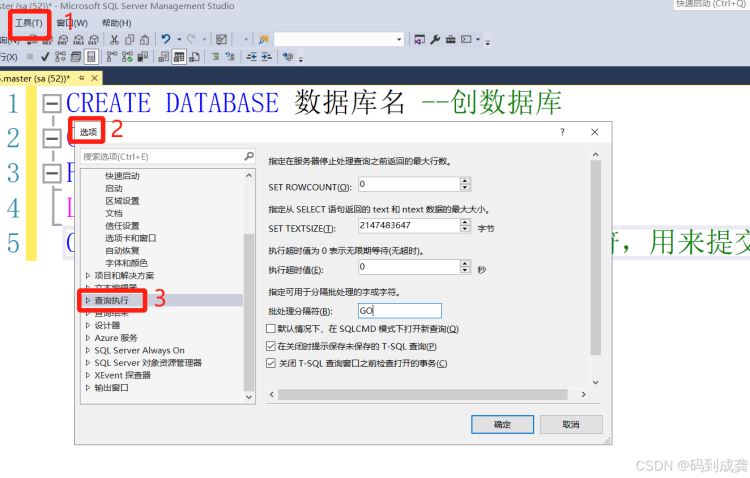Click the Undo arrow icon

point(165,39)
